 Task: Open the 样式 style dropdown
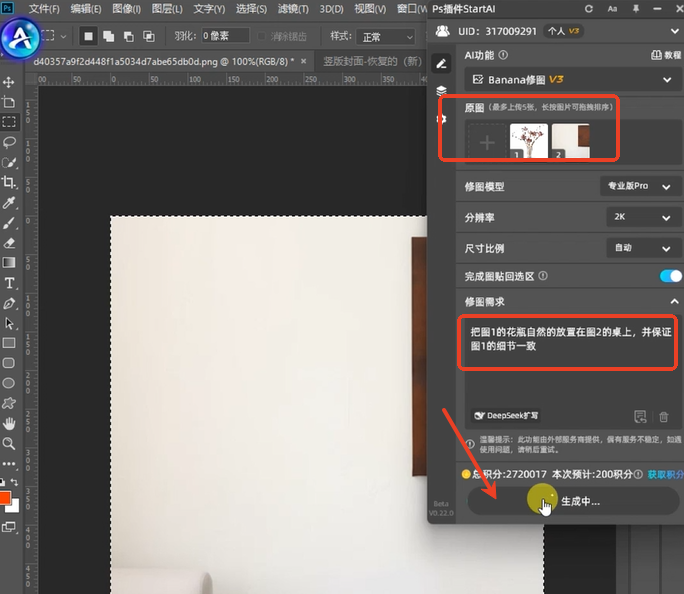click(x=385, y=37)
